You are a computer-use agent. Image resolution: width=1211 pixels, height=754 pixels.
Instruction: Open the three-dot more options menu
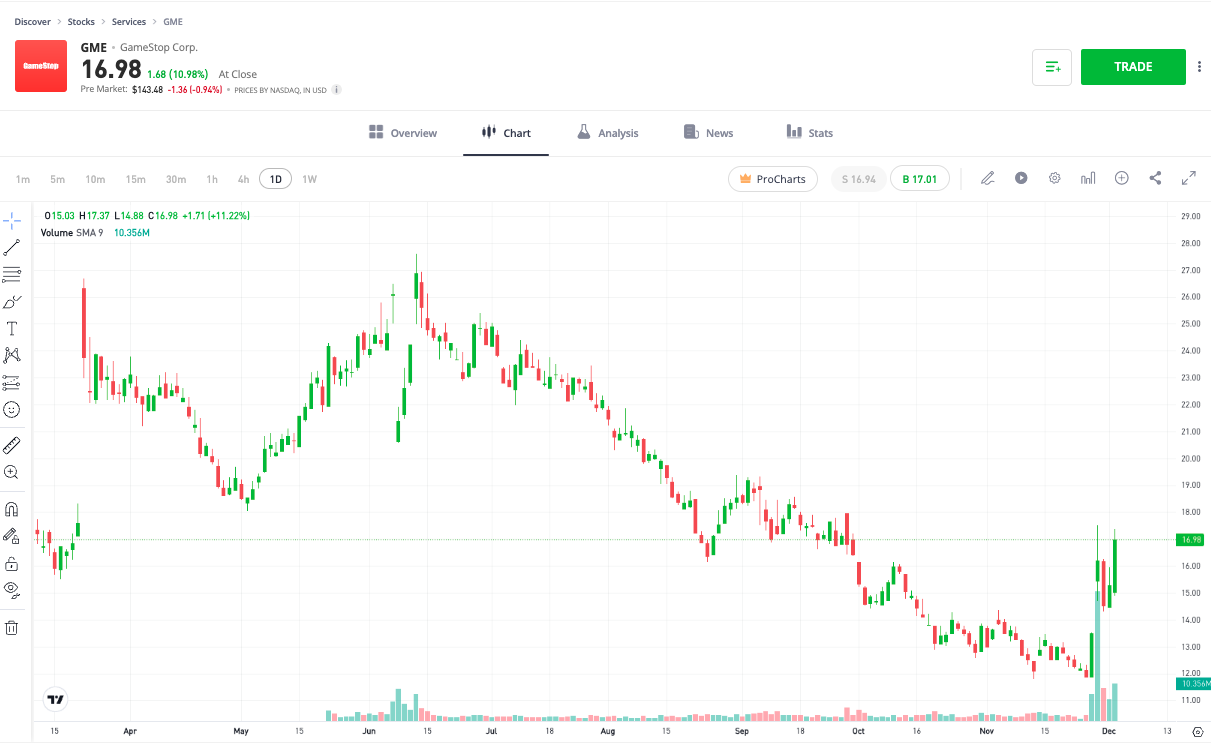1199,67
